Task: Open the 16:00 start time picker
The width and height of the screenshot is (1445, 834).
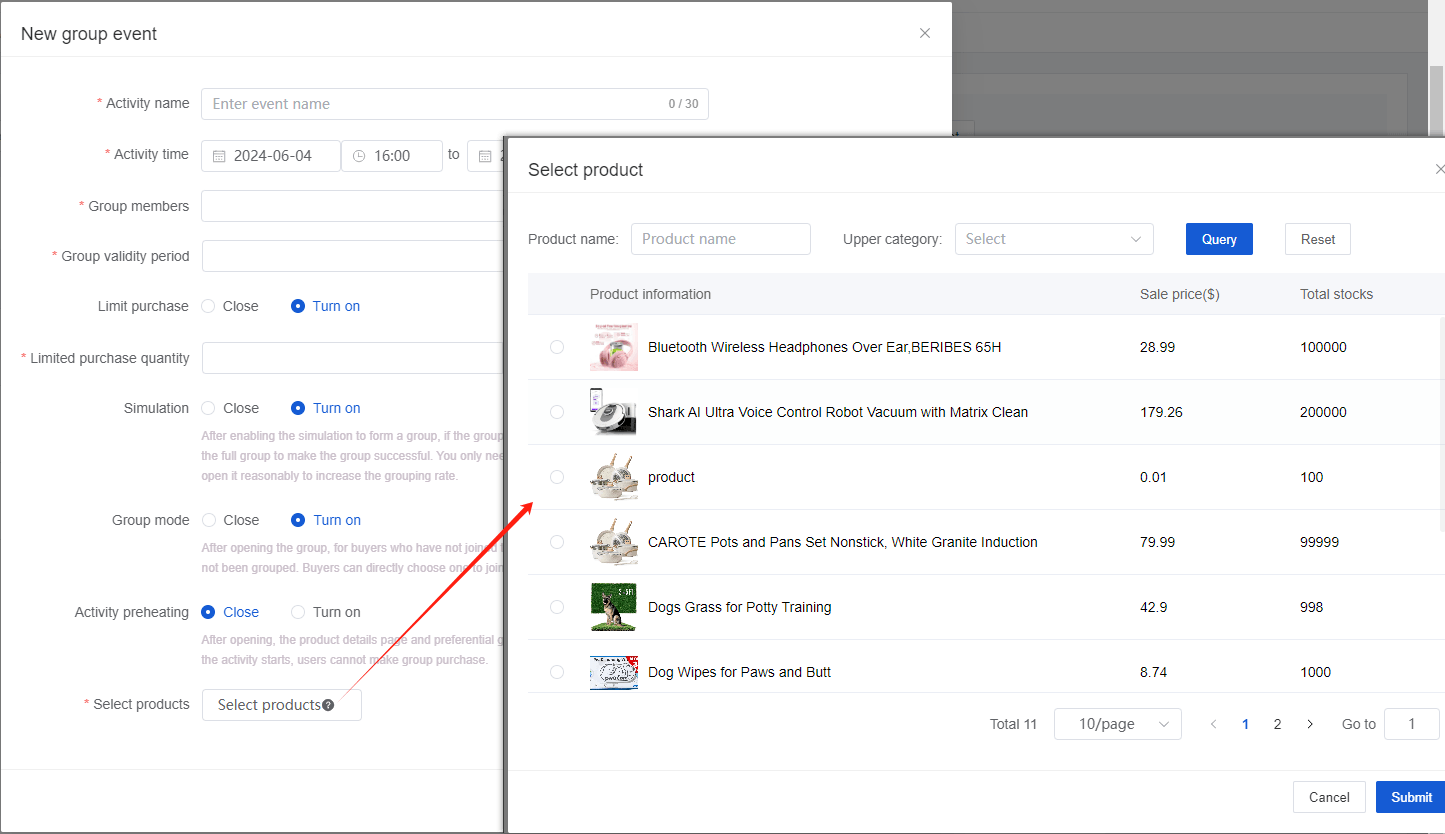Action: 392,156
